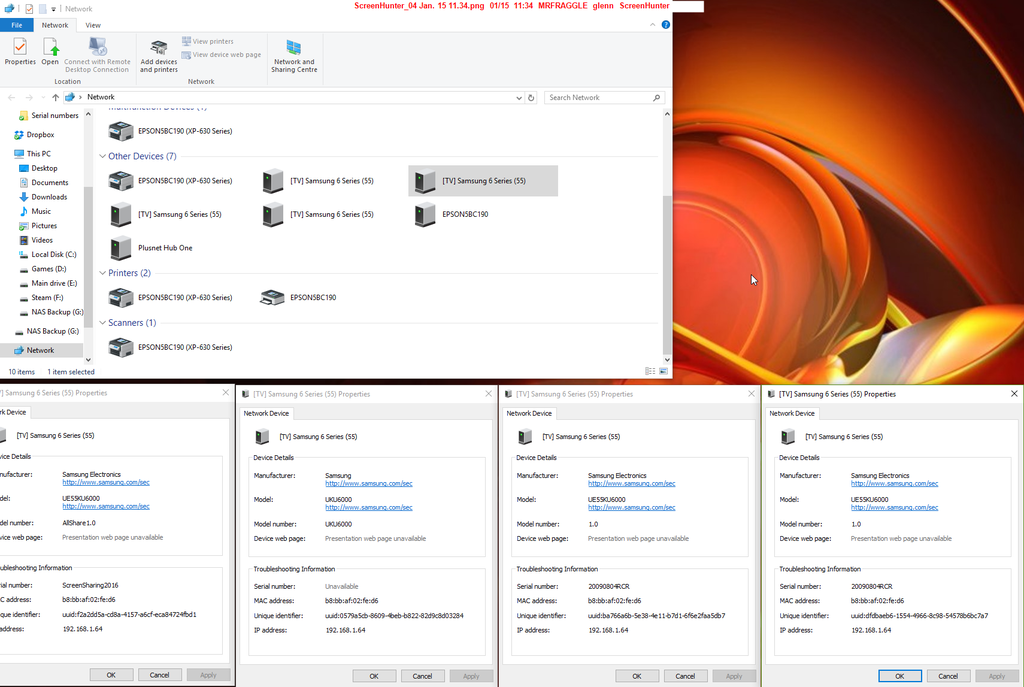Click OK in the dialog with uuid ba766a6b
This screenshot has height=687, width=1024.
click(637, 677)
